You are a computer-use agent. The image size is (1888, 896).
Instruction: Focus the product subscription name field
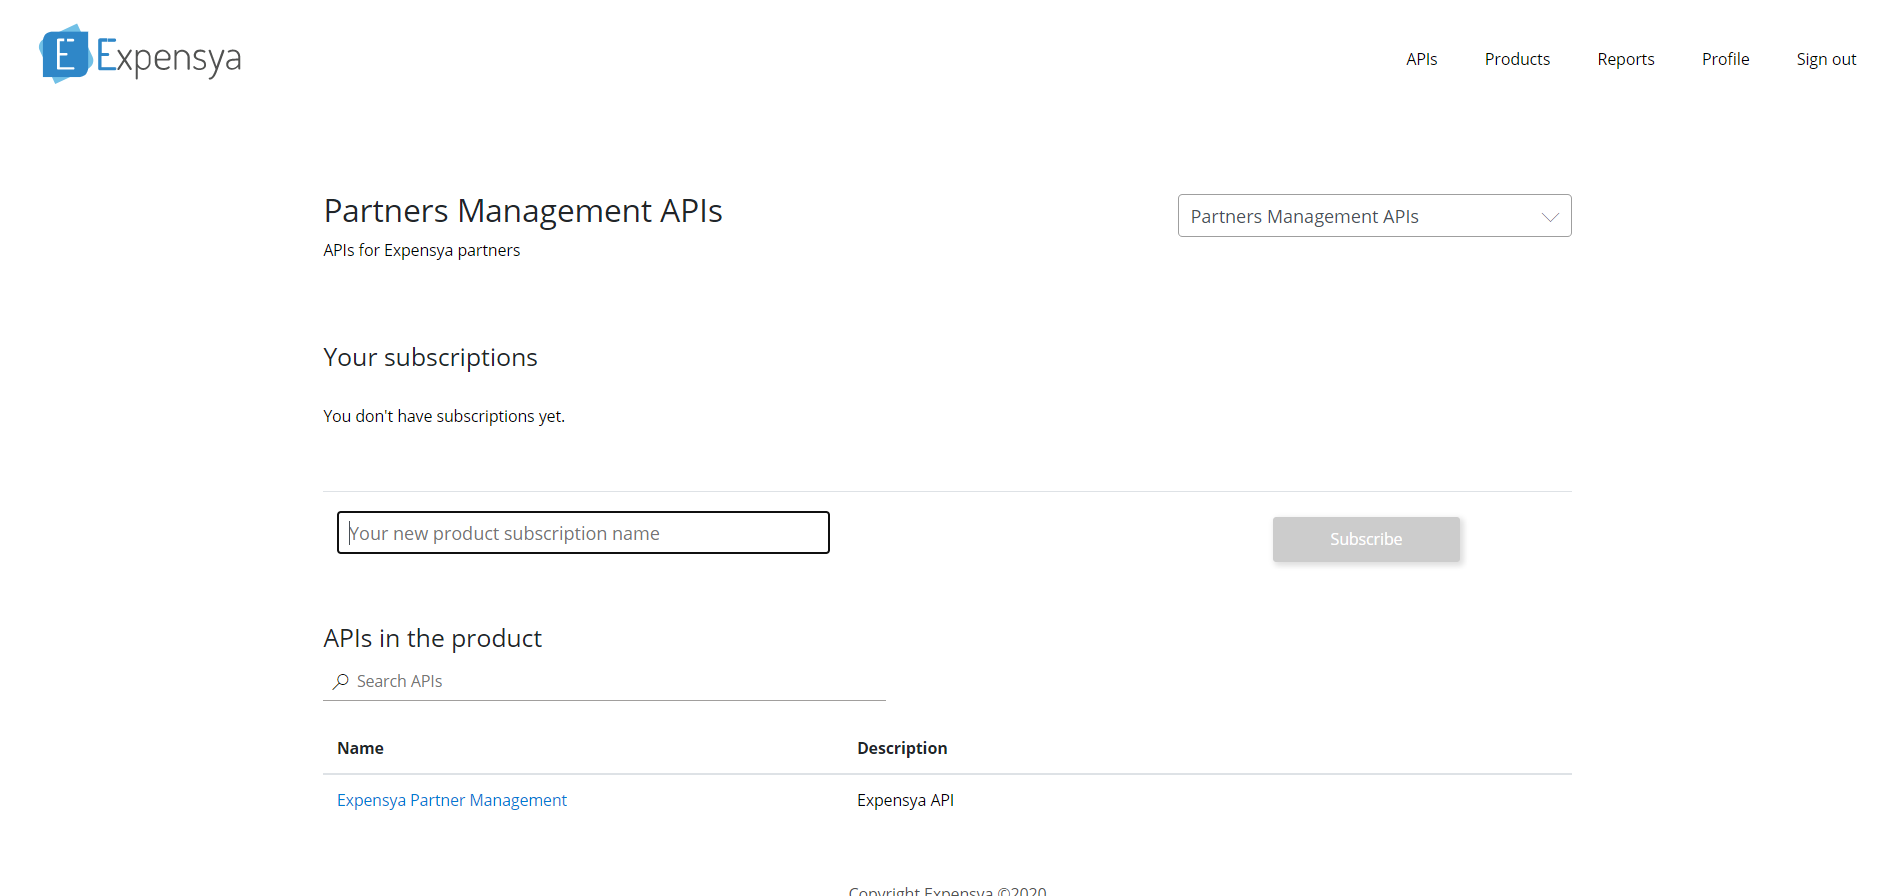[583, 533]
